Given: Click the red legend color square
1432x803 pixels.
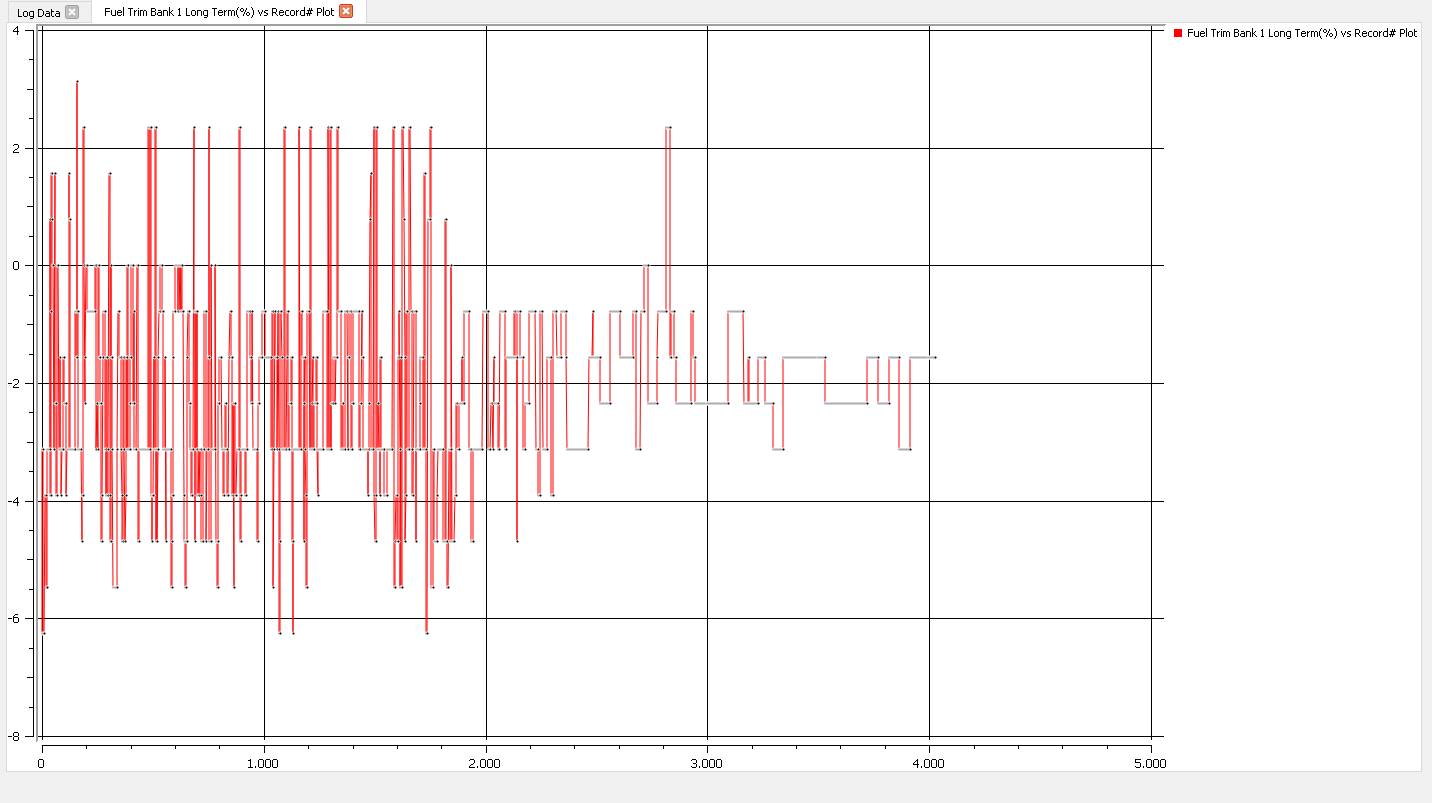Looking at the screenshot, I should click(1178, 33).
